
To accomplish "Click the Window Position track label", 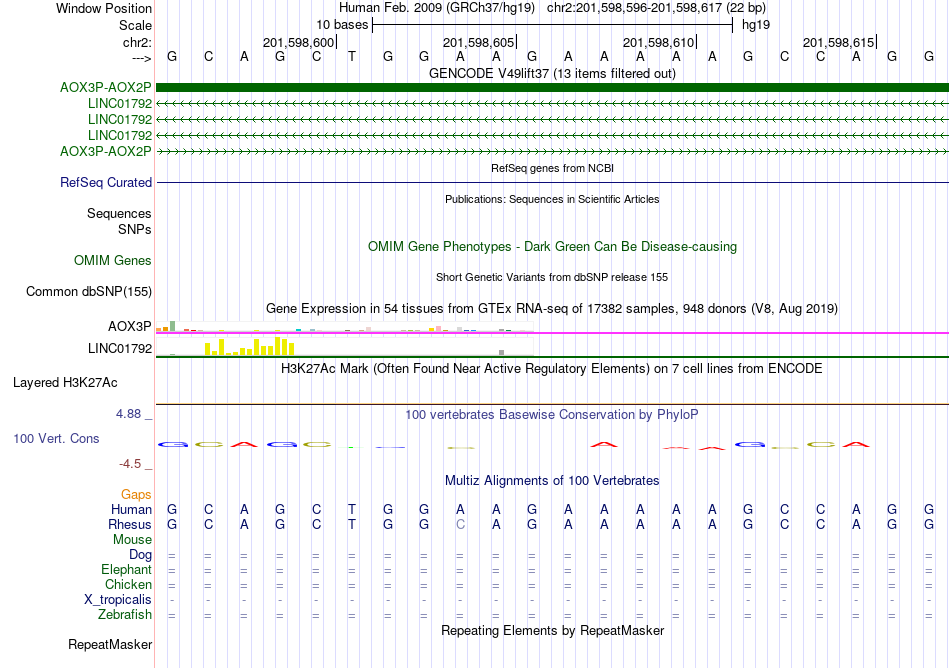I will coord(104,8).
